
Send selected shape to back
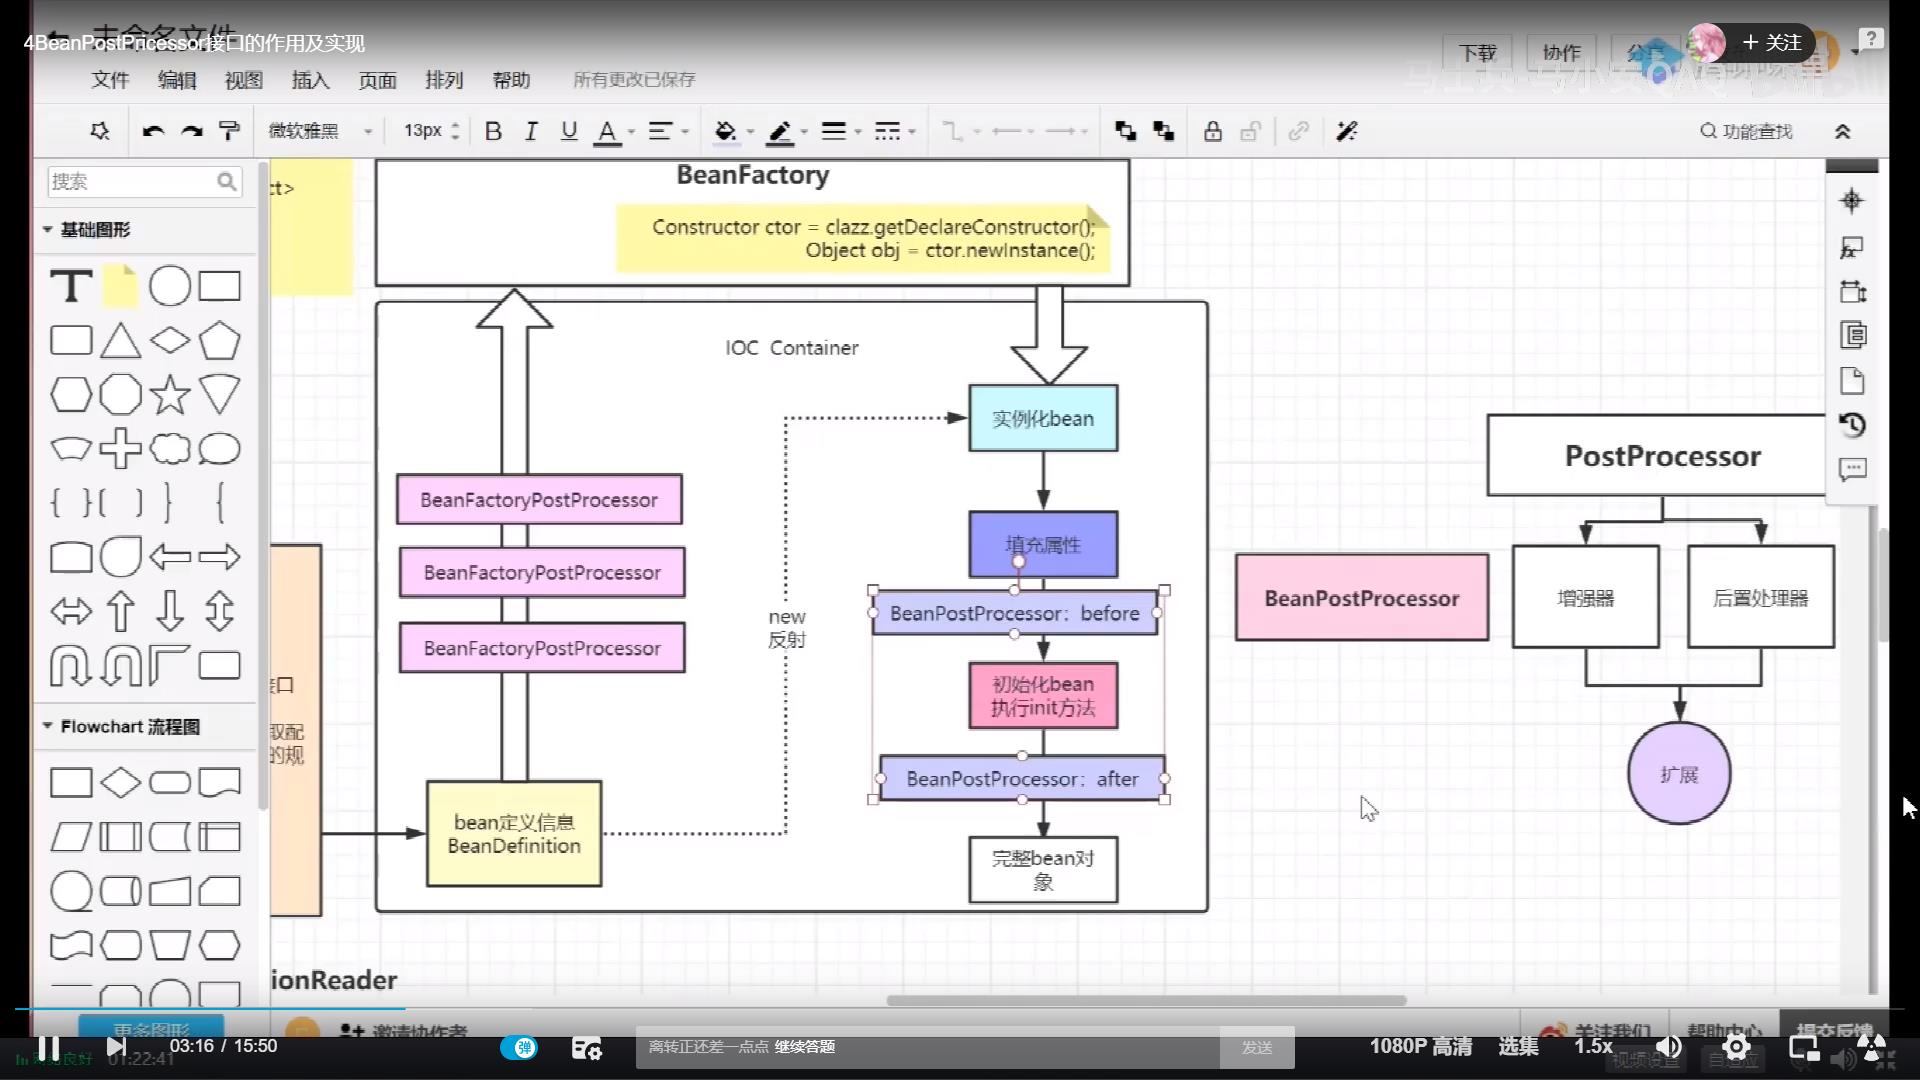tap(1163, 131)
